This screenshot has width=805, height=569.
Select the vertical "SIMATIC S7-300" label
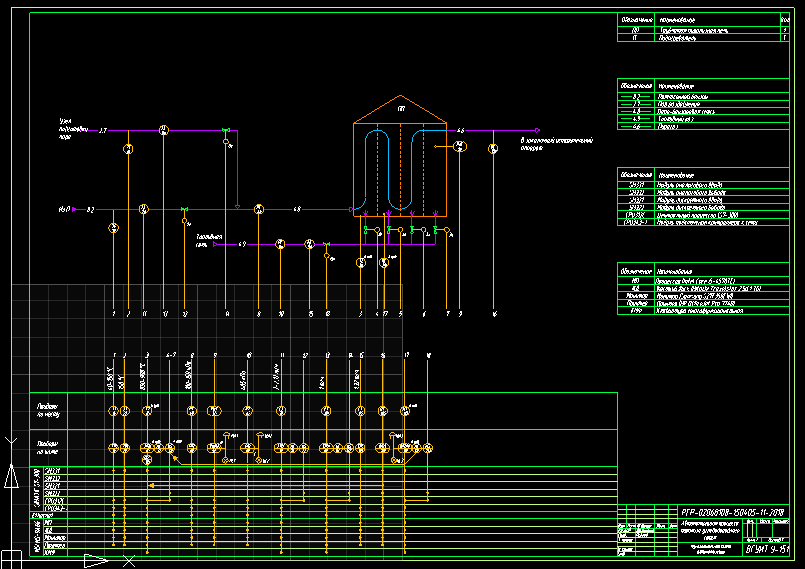36,488
